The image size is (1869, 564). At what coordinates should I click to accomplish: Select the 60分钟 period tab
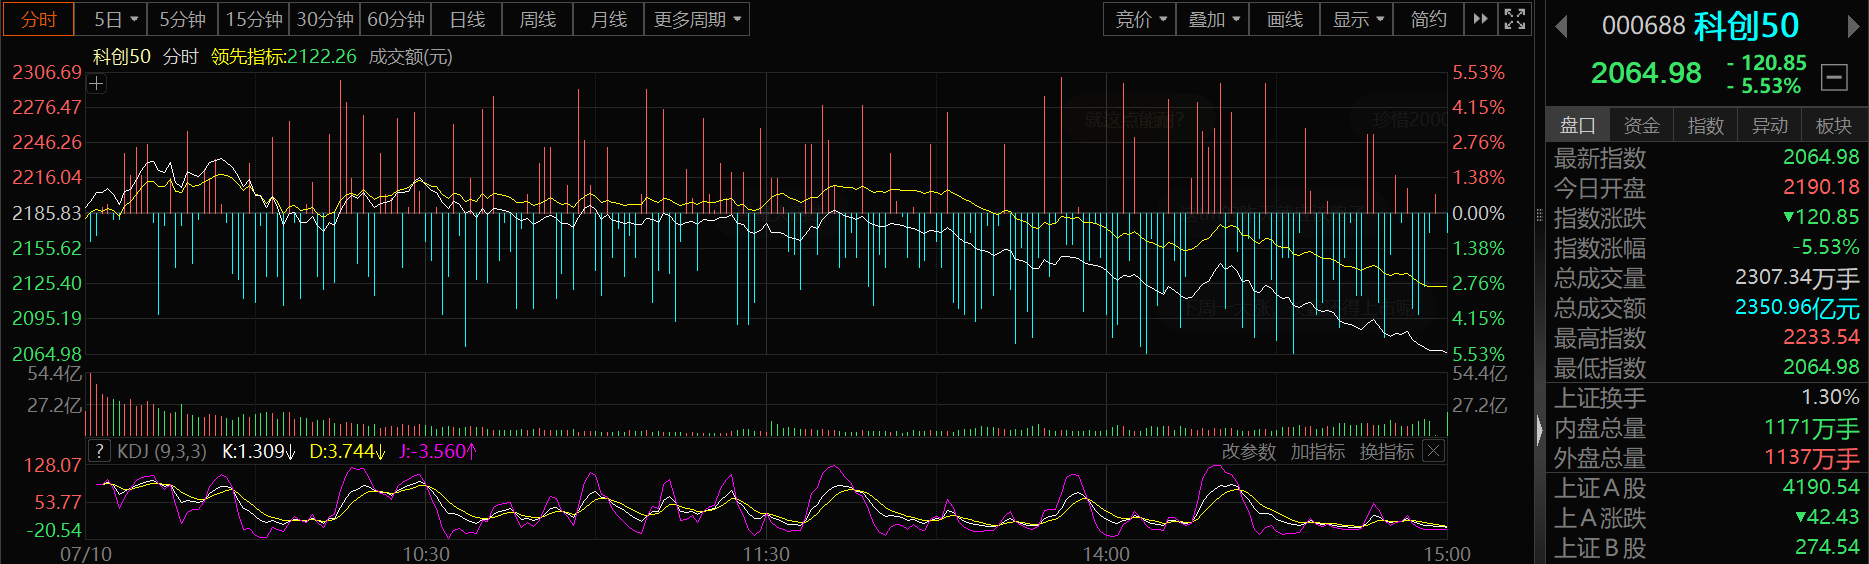click(396, 19)
